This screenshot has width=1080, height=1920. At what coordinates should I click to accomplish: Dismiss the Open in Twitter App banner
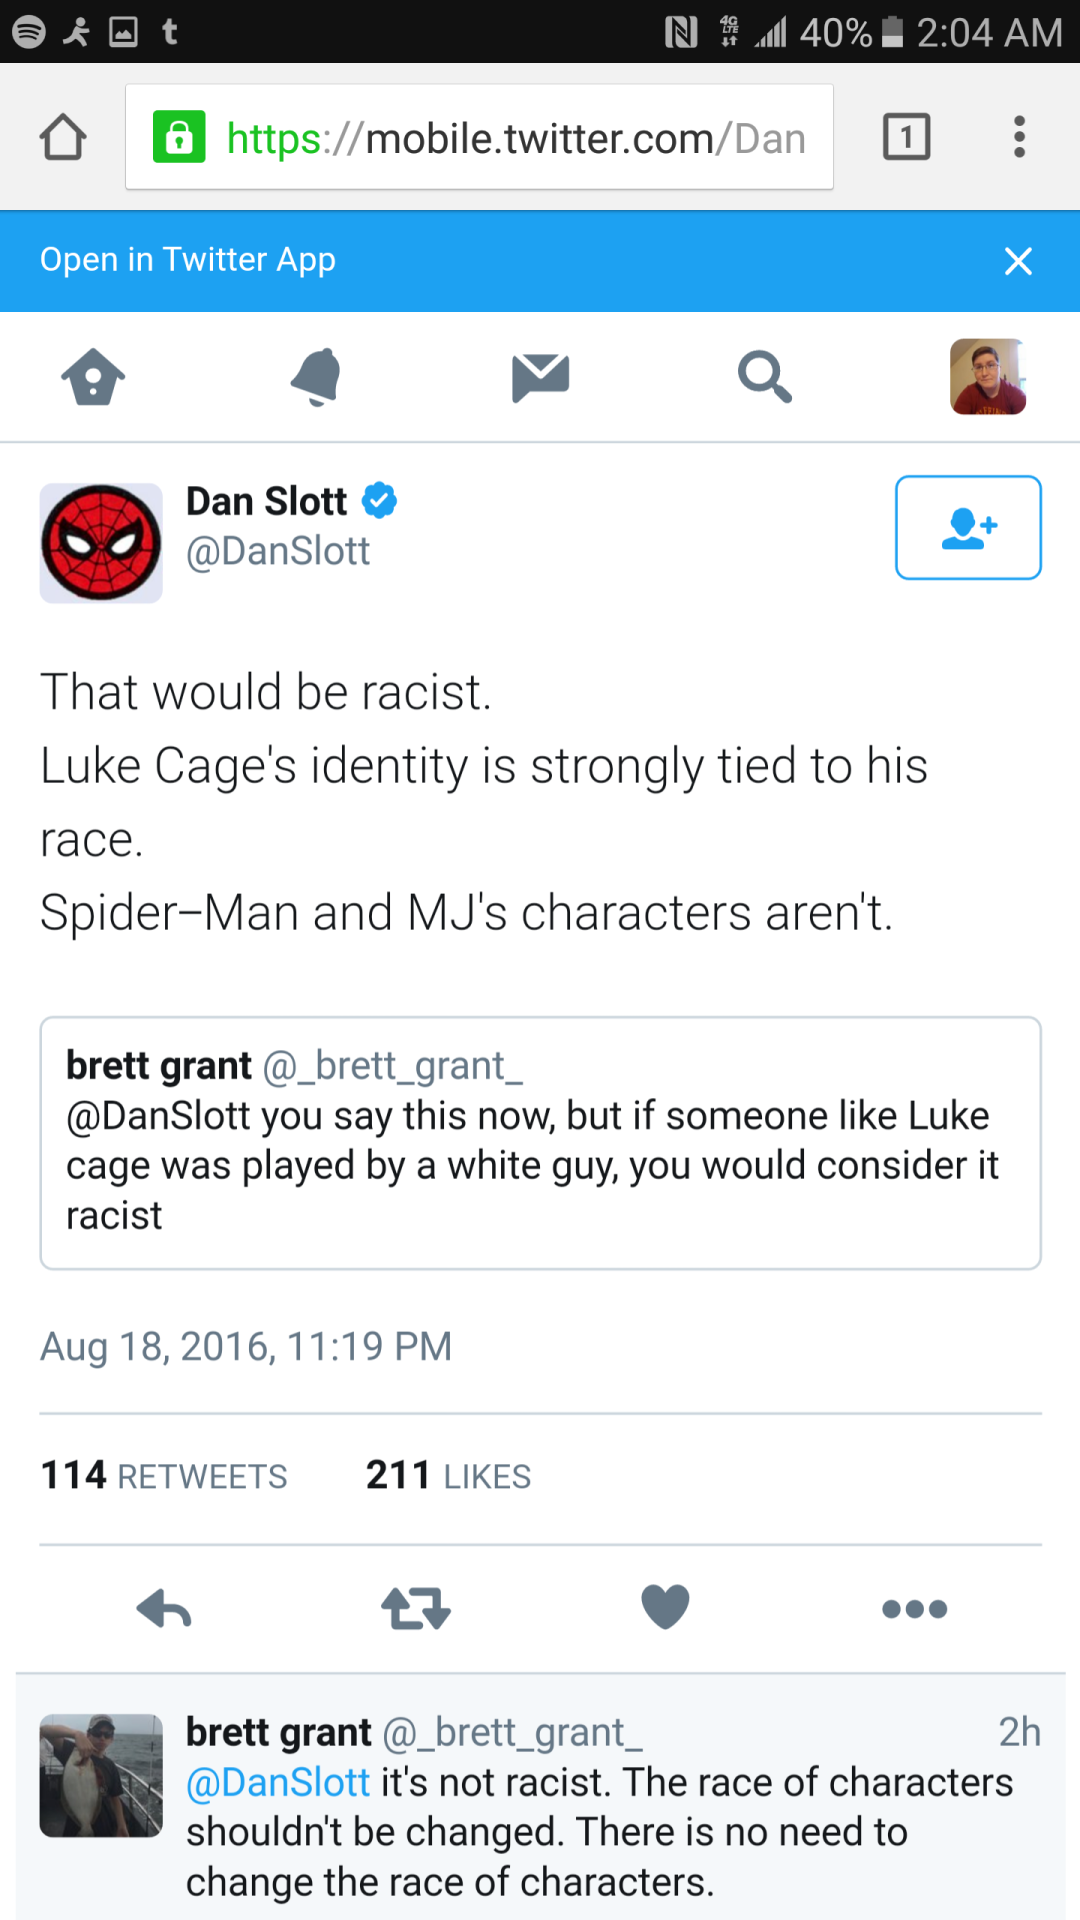pyautogui.click(x=1018, y=261)
